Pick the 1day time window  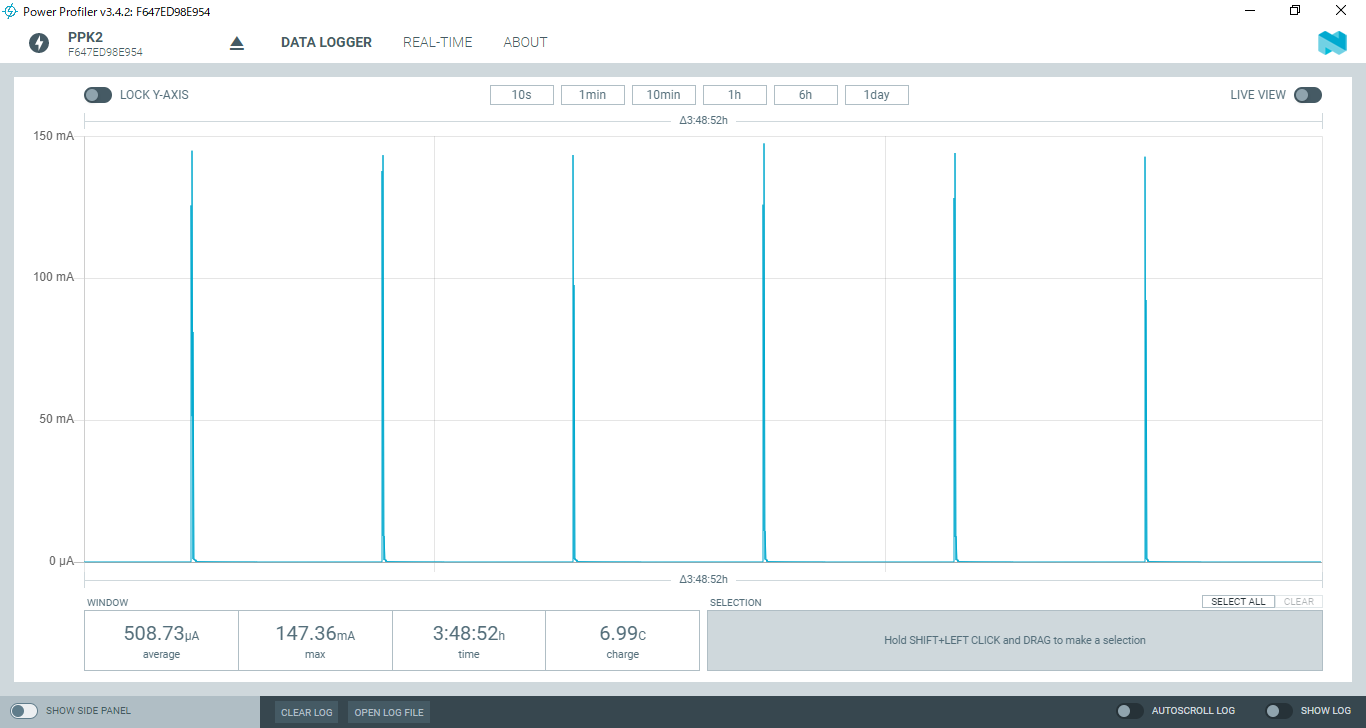876,95
